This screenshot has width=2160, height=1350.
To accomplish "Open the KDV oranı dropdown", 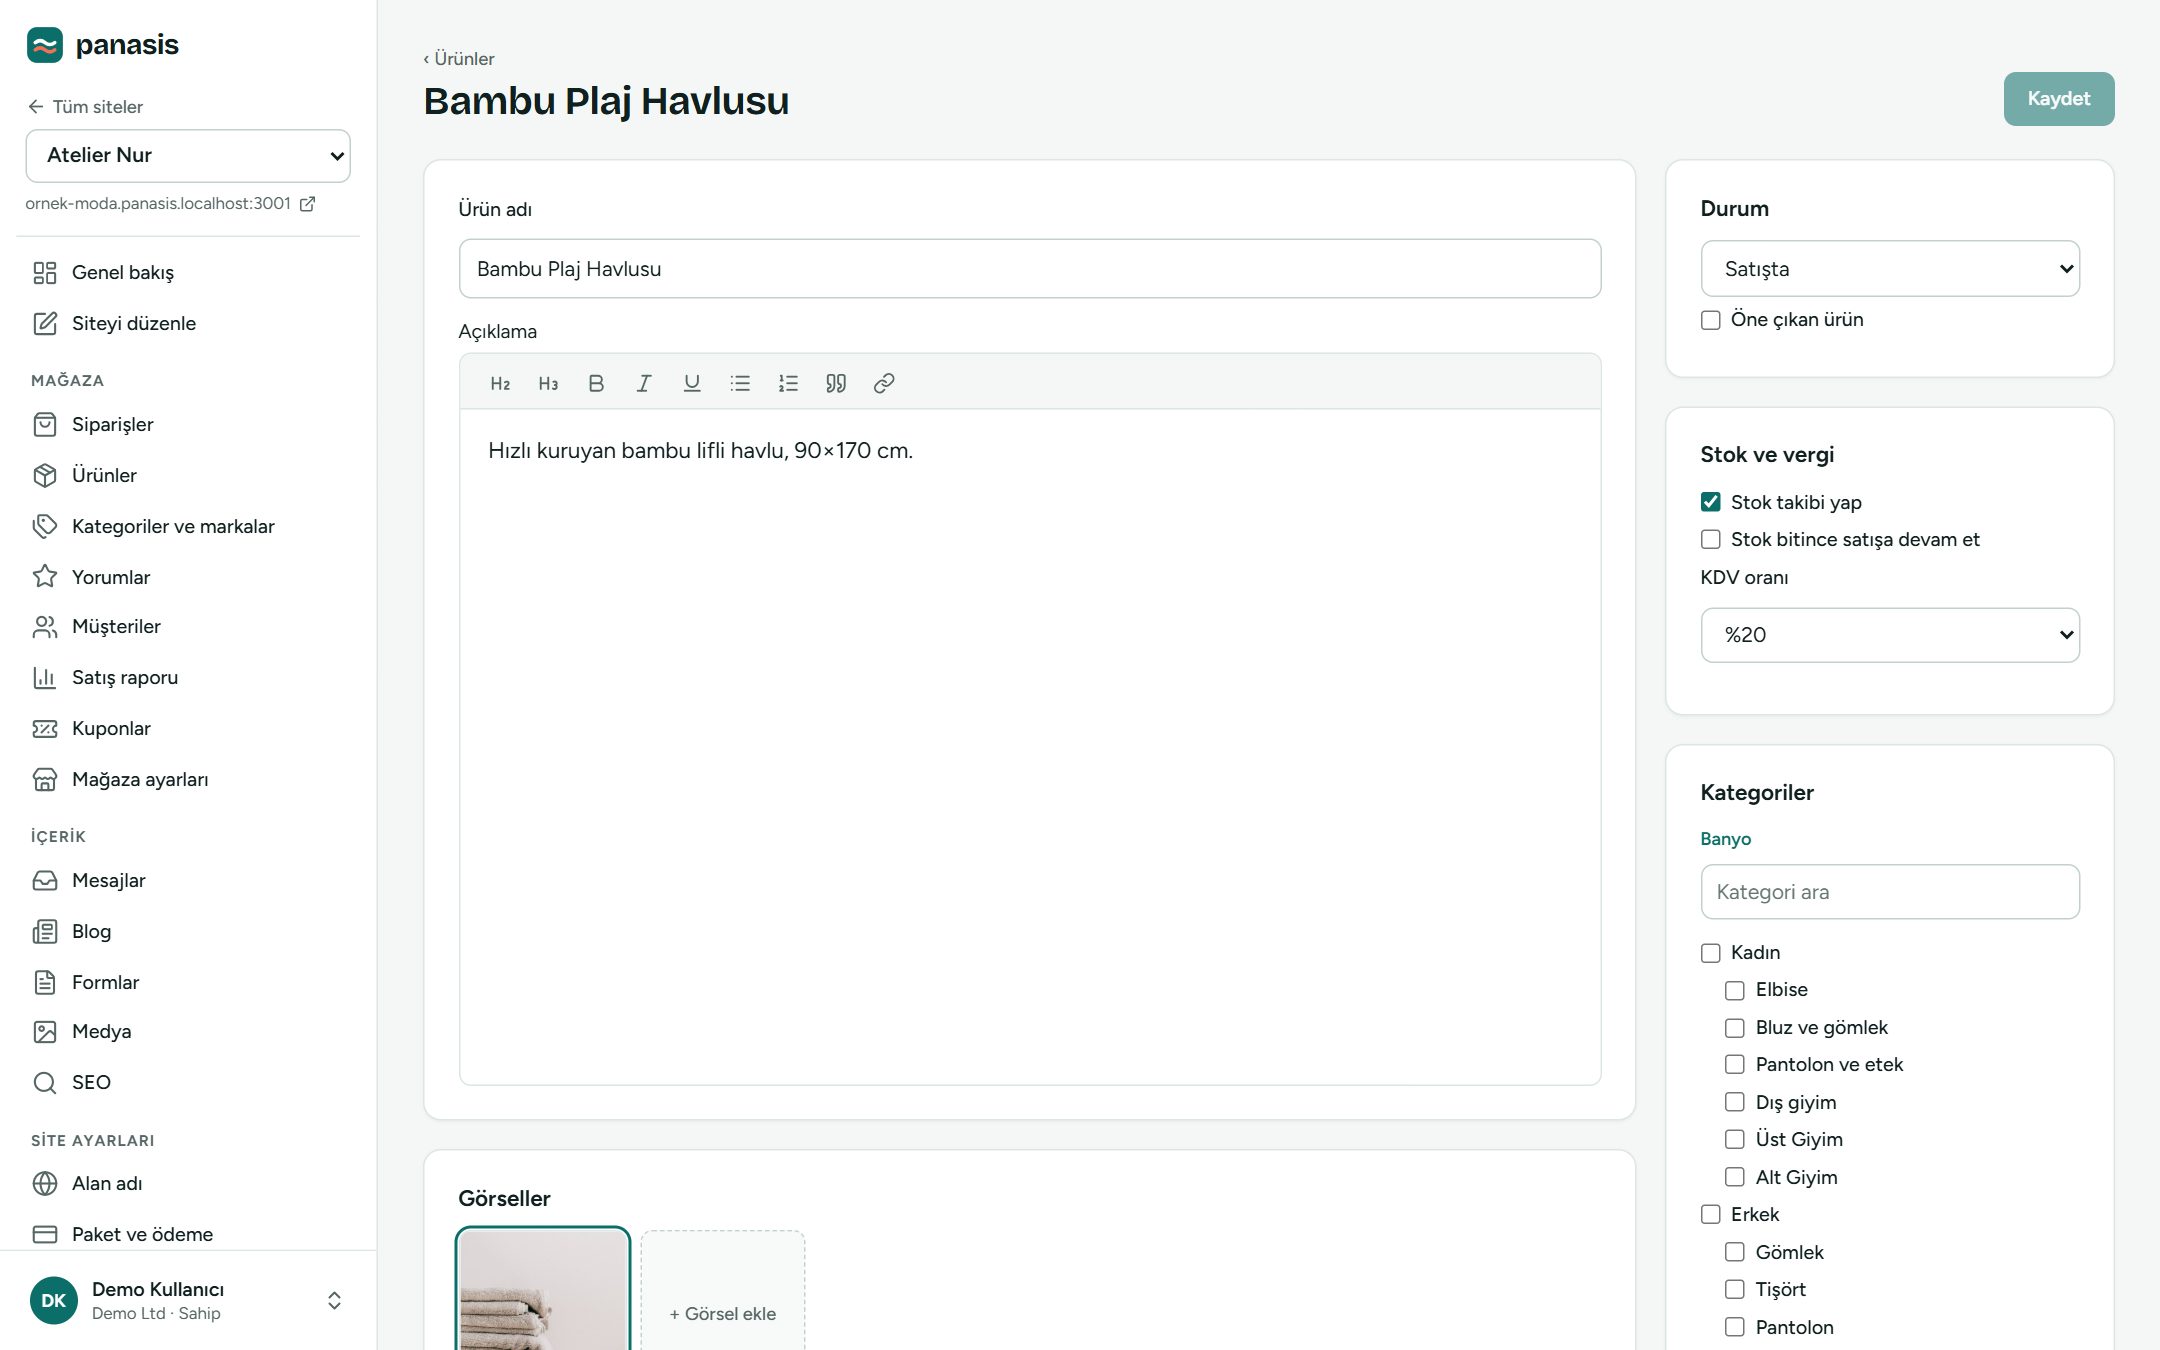I will tap(1890, 635).
